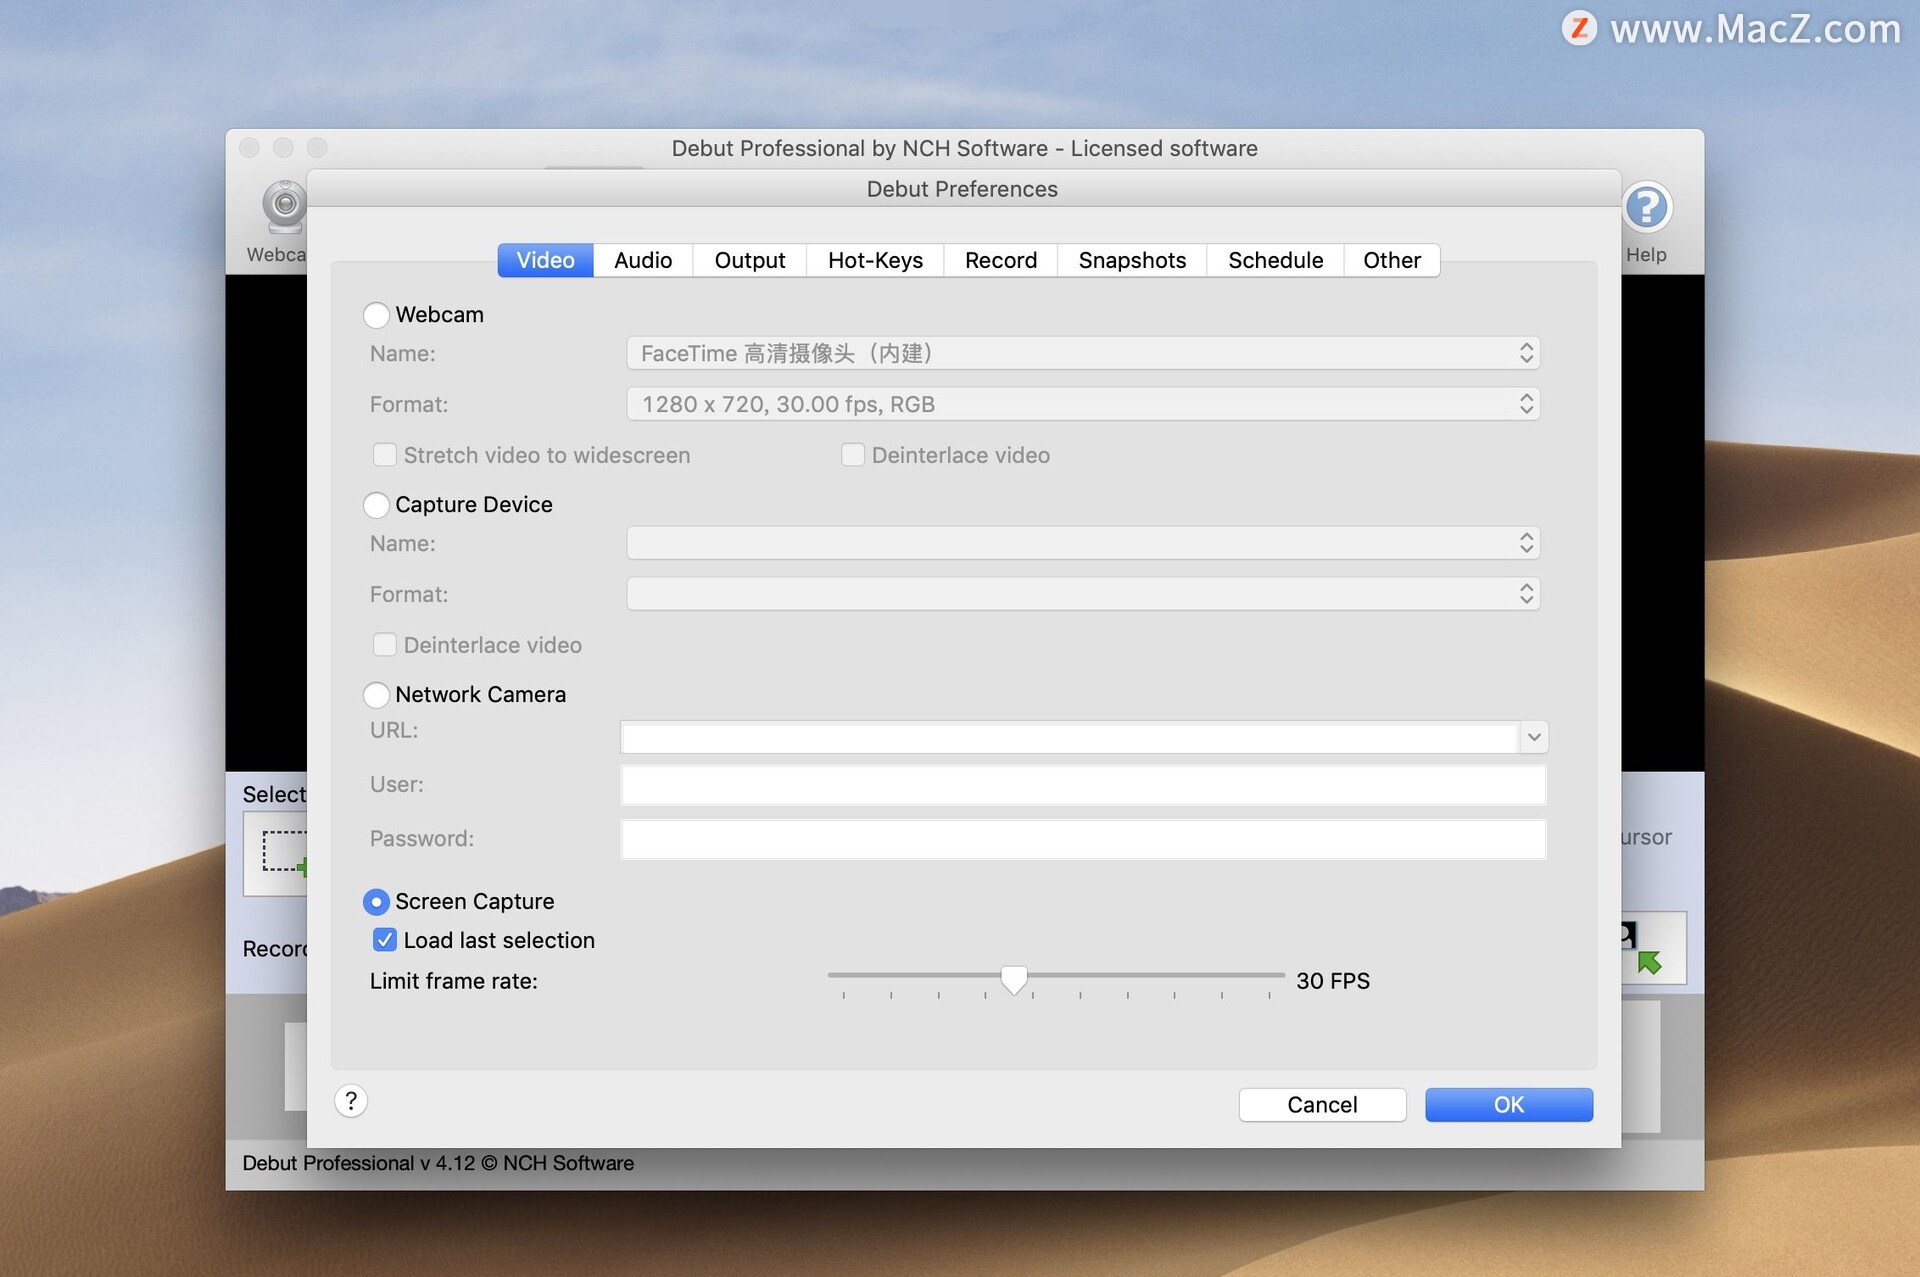Click the 30 FPS value label
1920x1277 pixels.
point(1333,981)
